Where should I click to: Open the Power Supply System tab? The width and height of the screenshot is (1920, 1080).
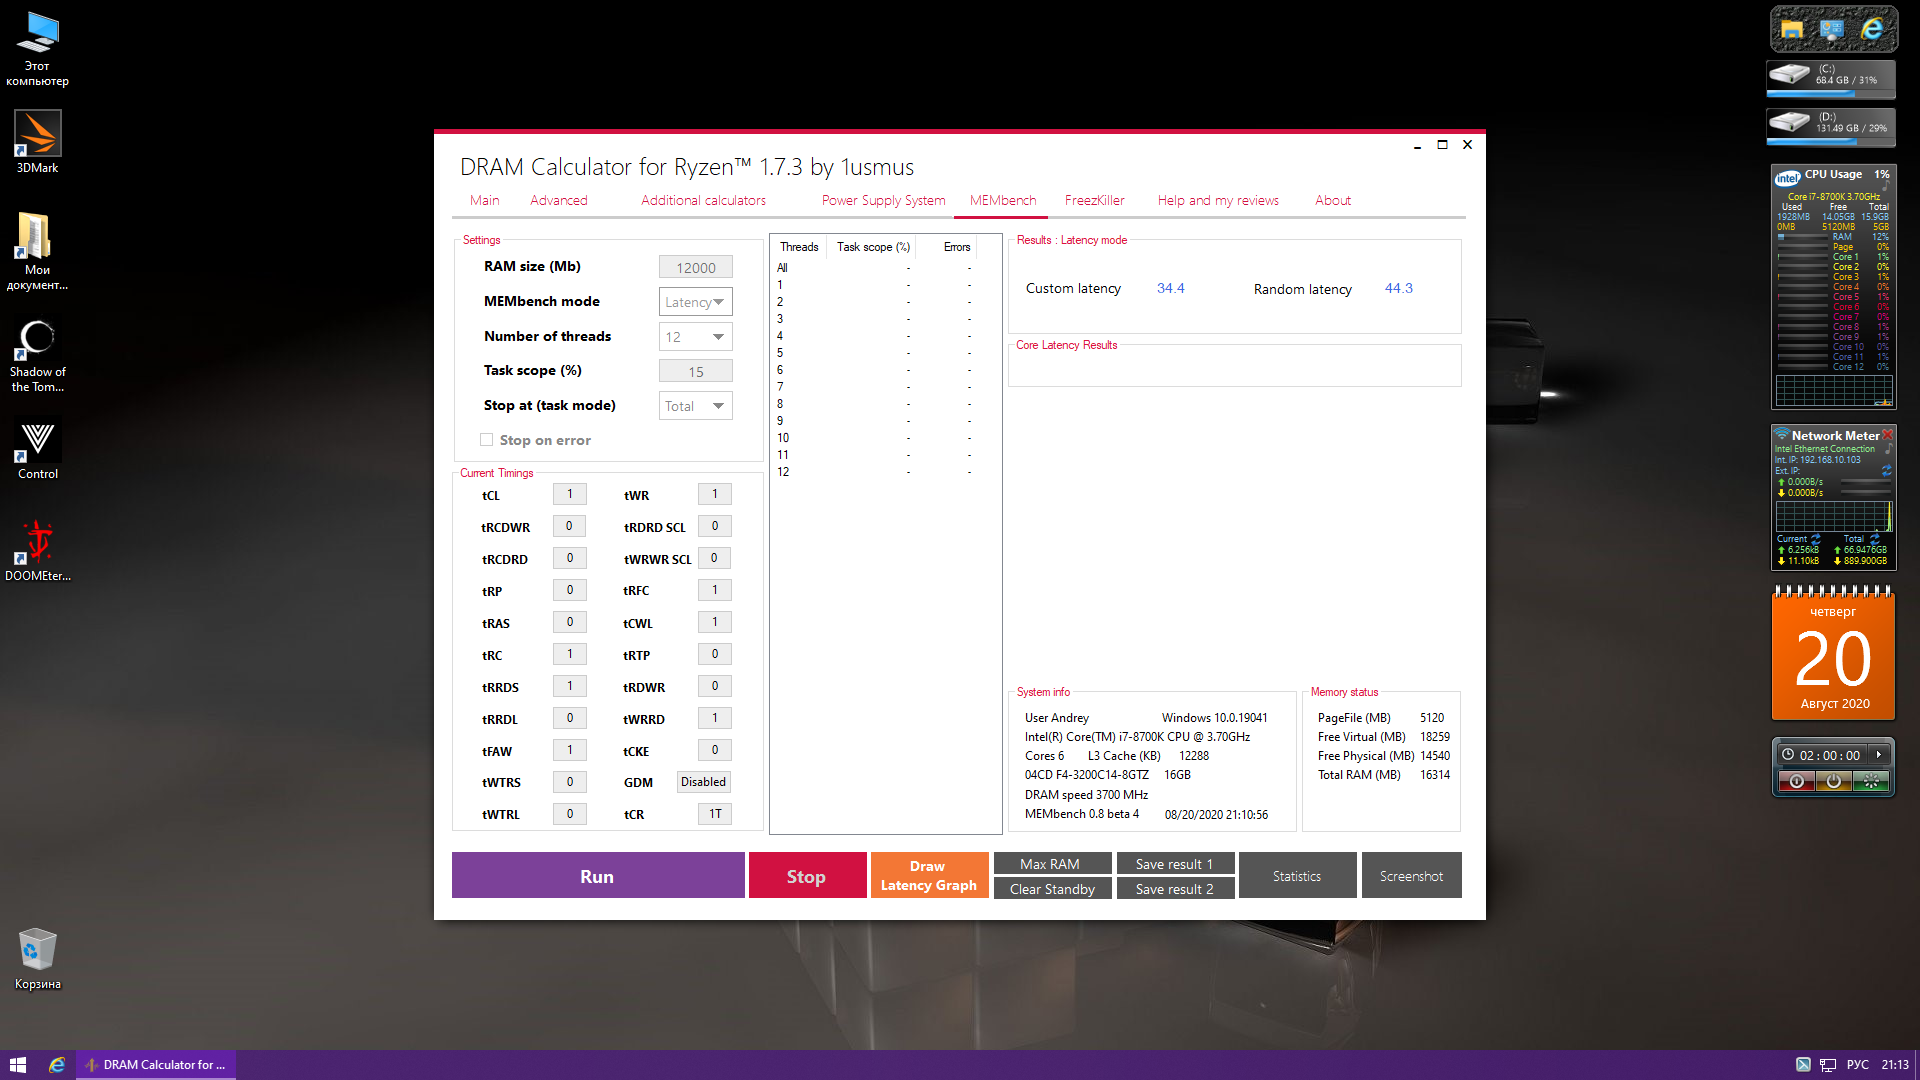(883, 200)
